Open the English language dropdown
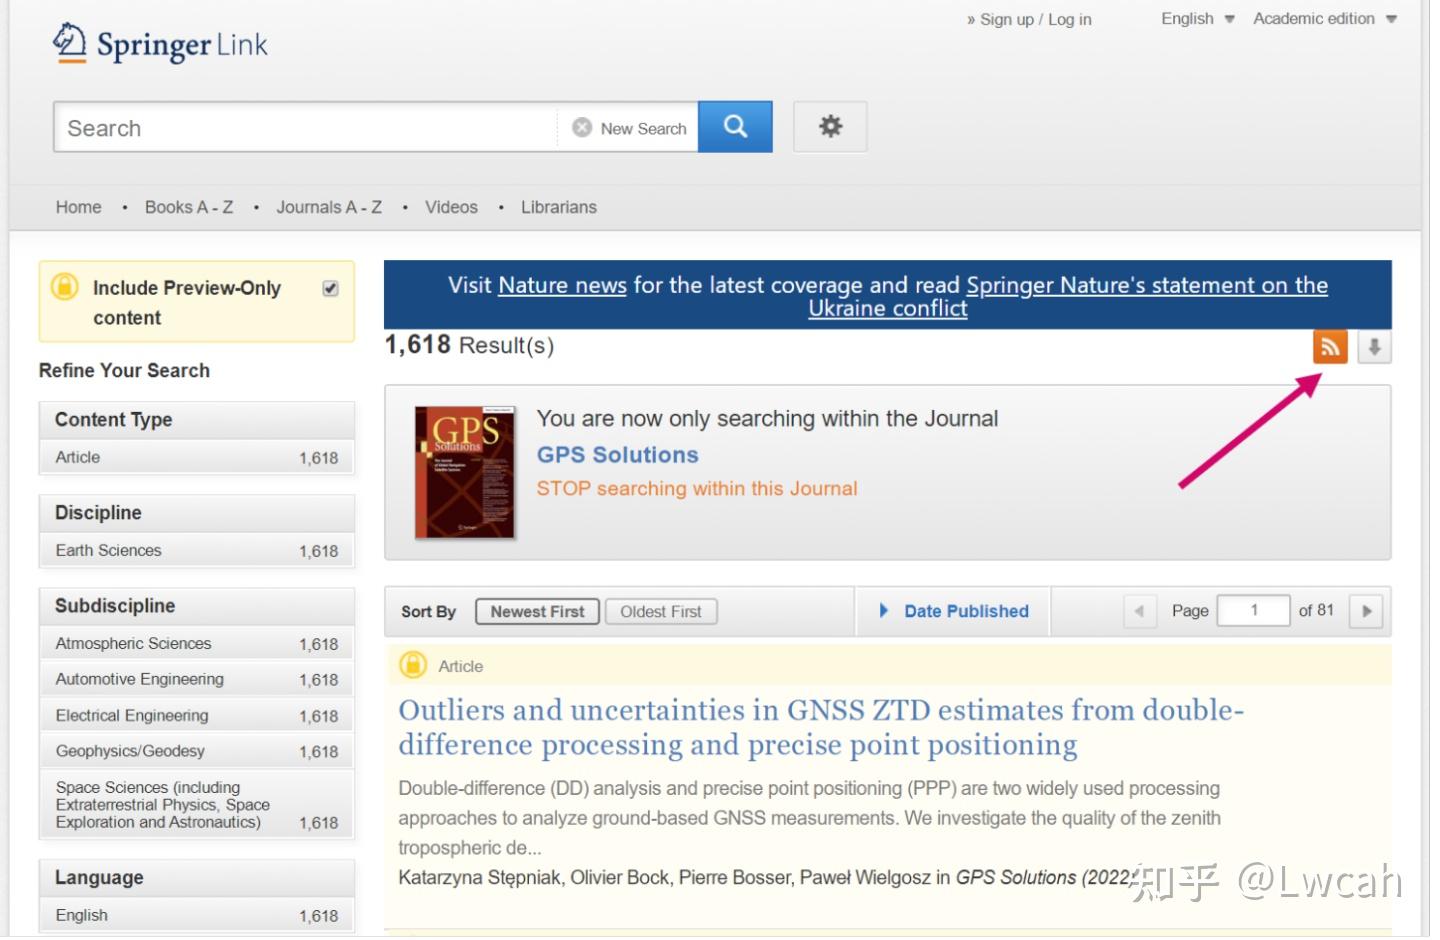 (1196, 18)
